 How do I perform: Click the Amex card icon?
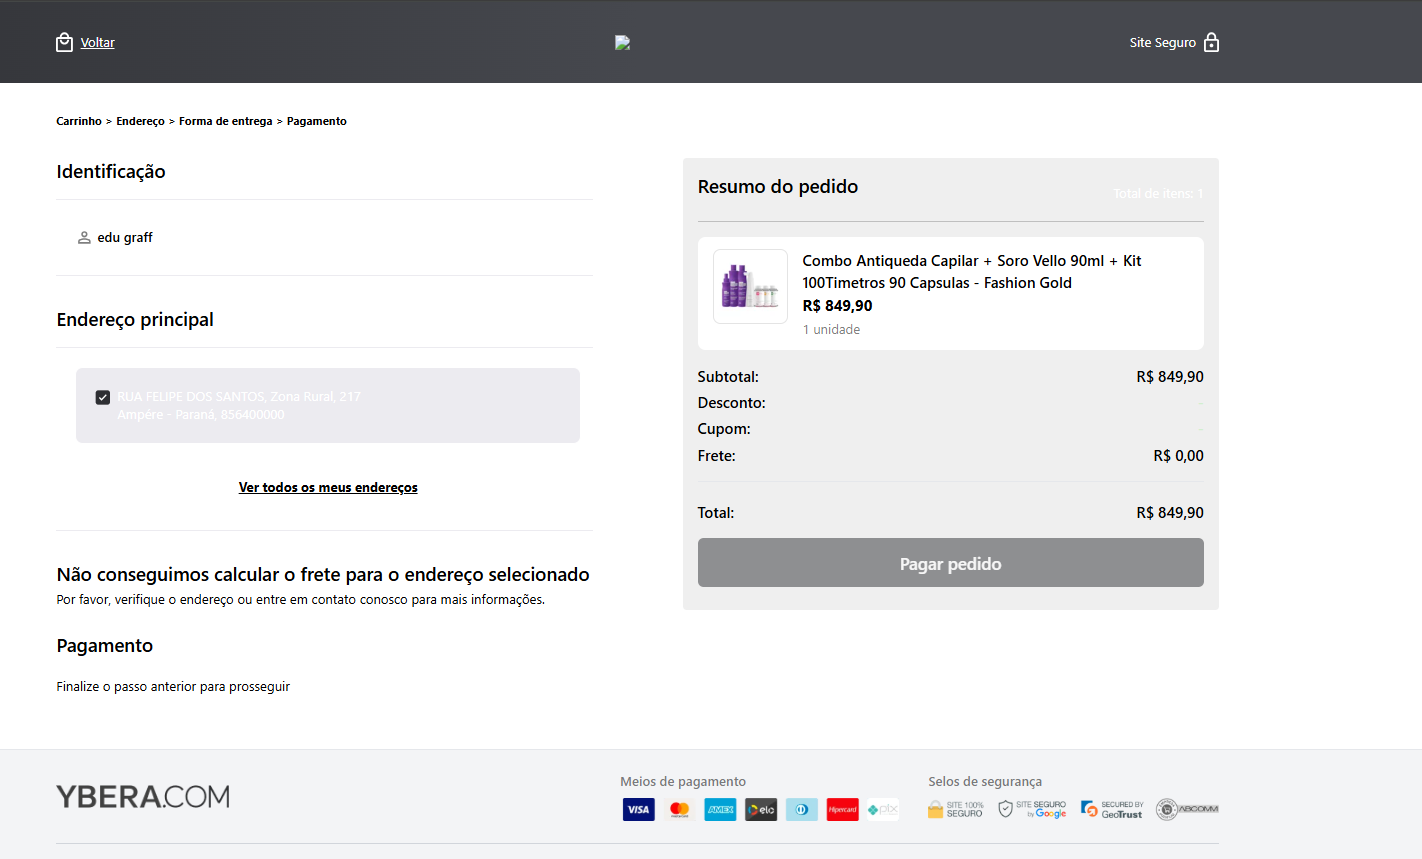click(720, 810)
